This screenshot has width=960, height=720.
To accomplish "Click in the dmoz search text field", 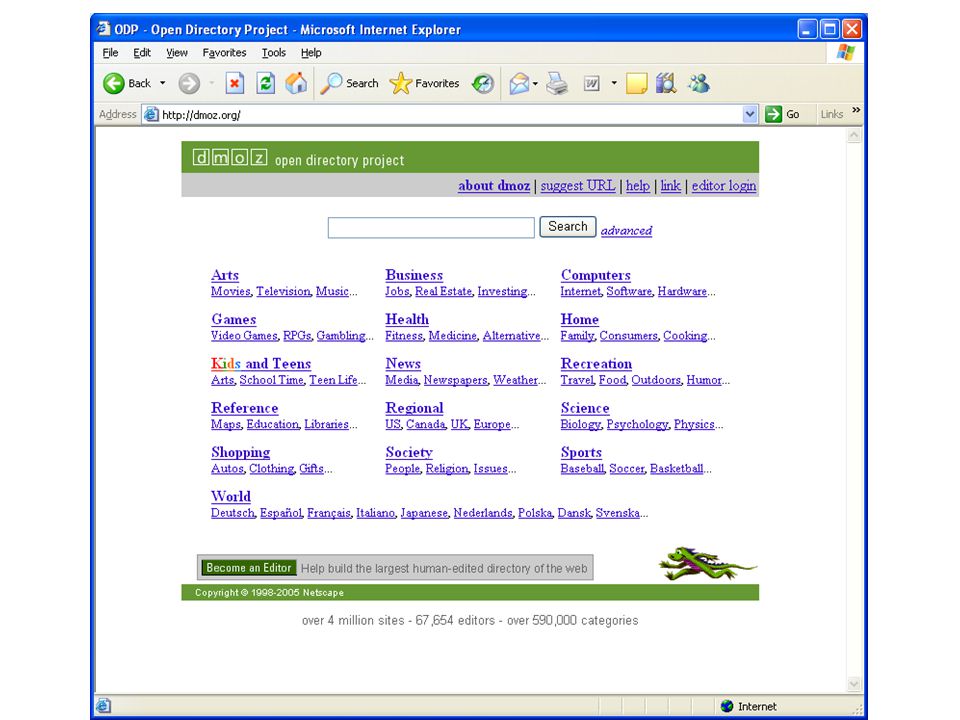I will [431, 228].
